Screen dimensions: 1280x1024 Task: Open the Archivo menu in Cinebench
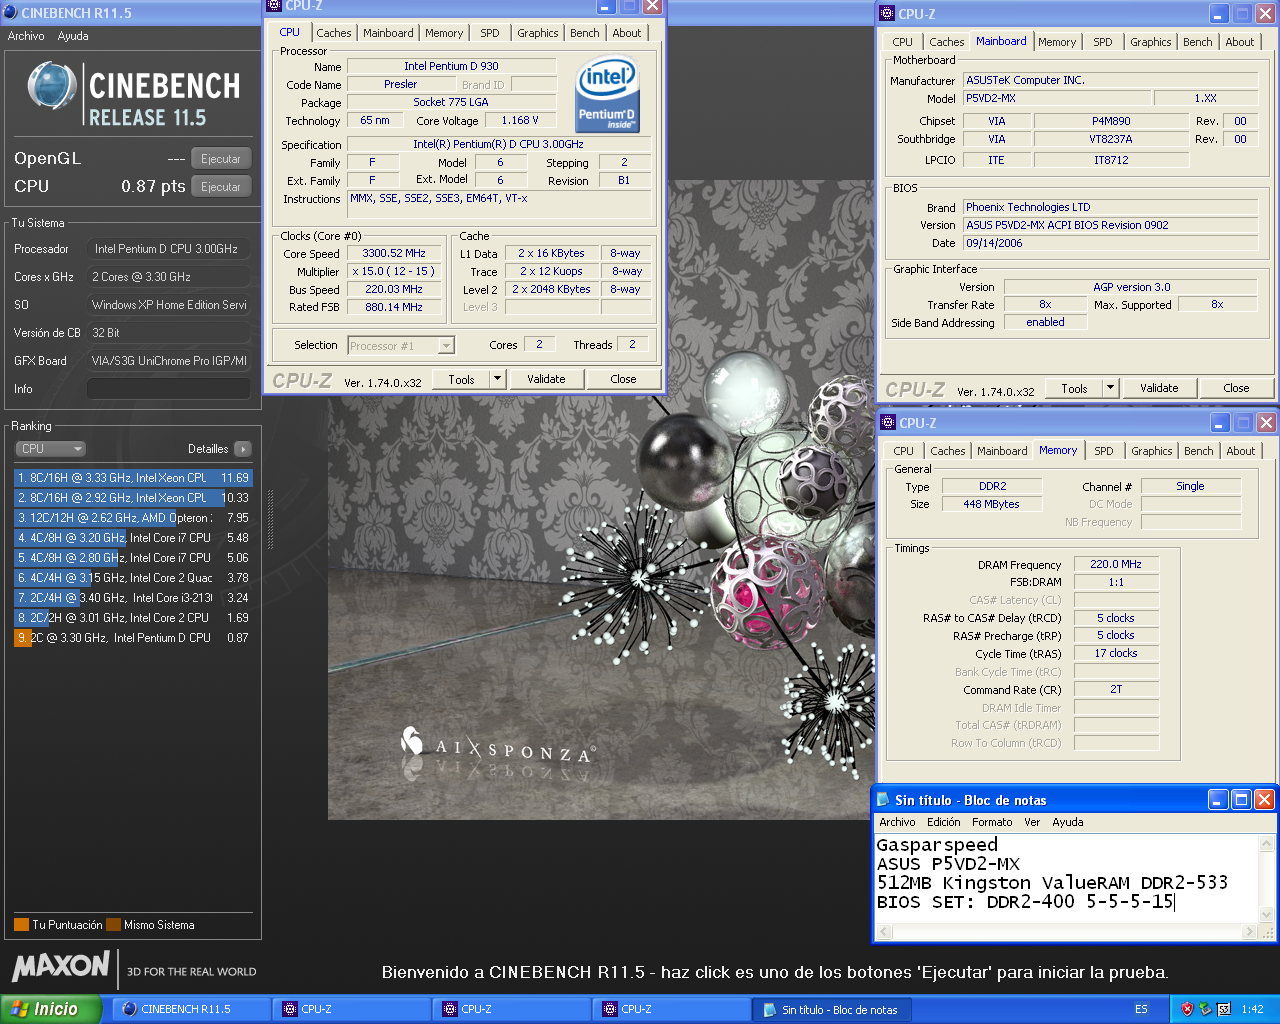click(x=26, y=36)
